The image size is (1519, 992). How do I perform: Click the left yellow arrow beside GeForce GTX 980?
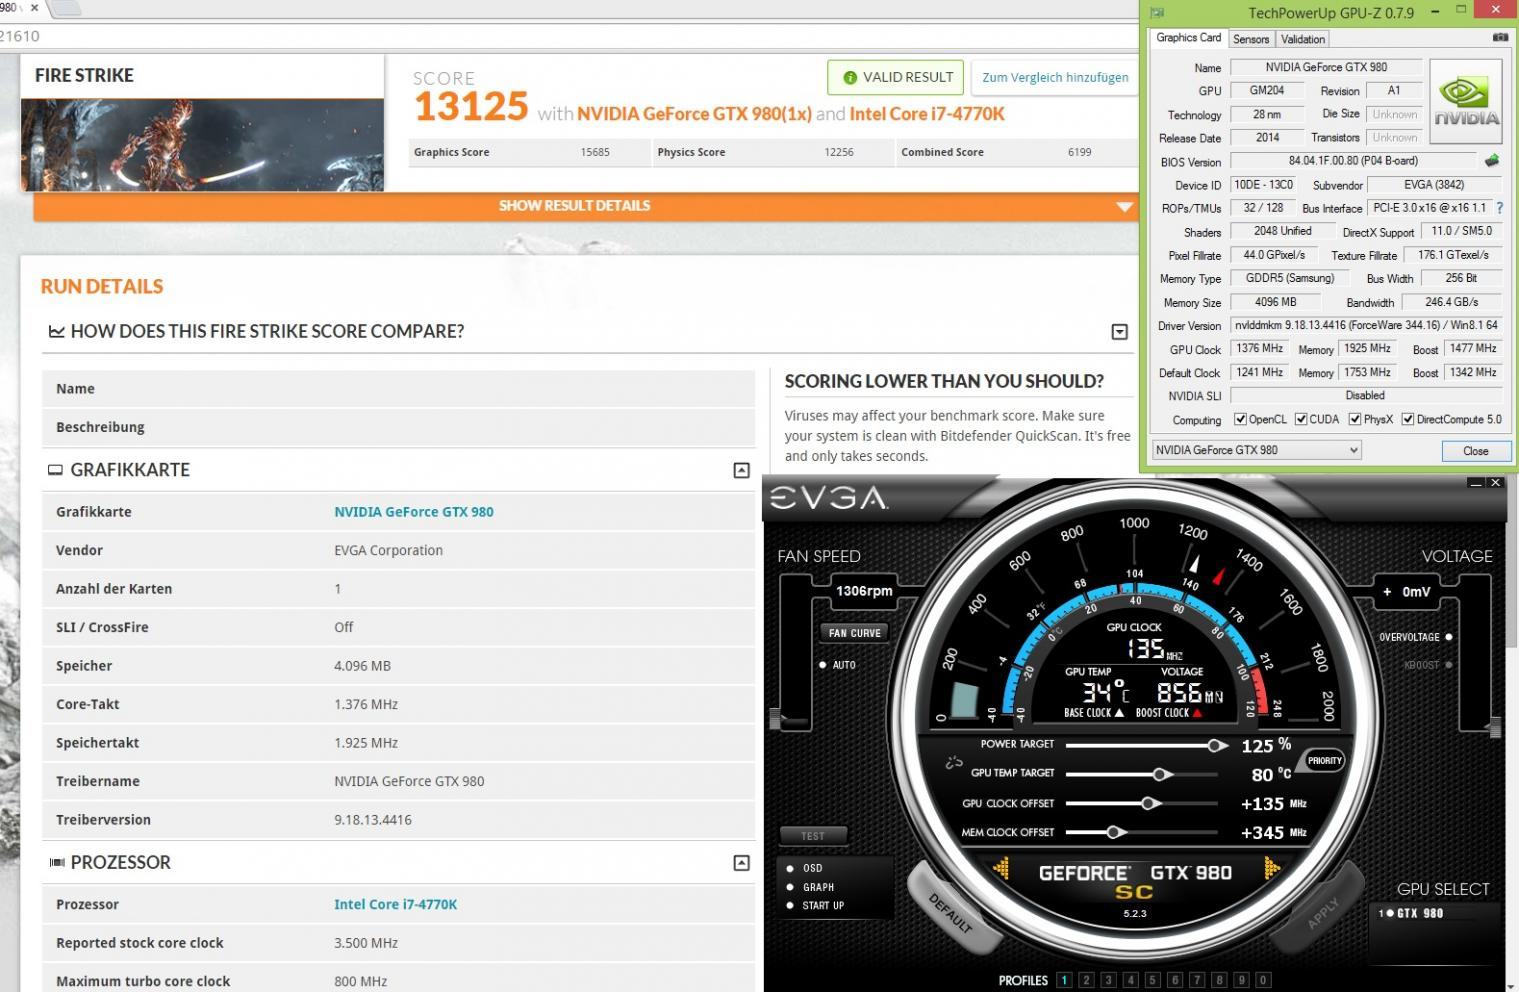pos(1001,870)
